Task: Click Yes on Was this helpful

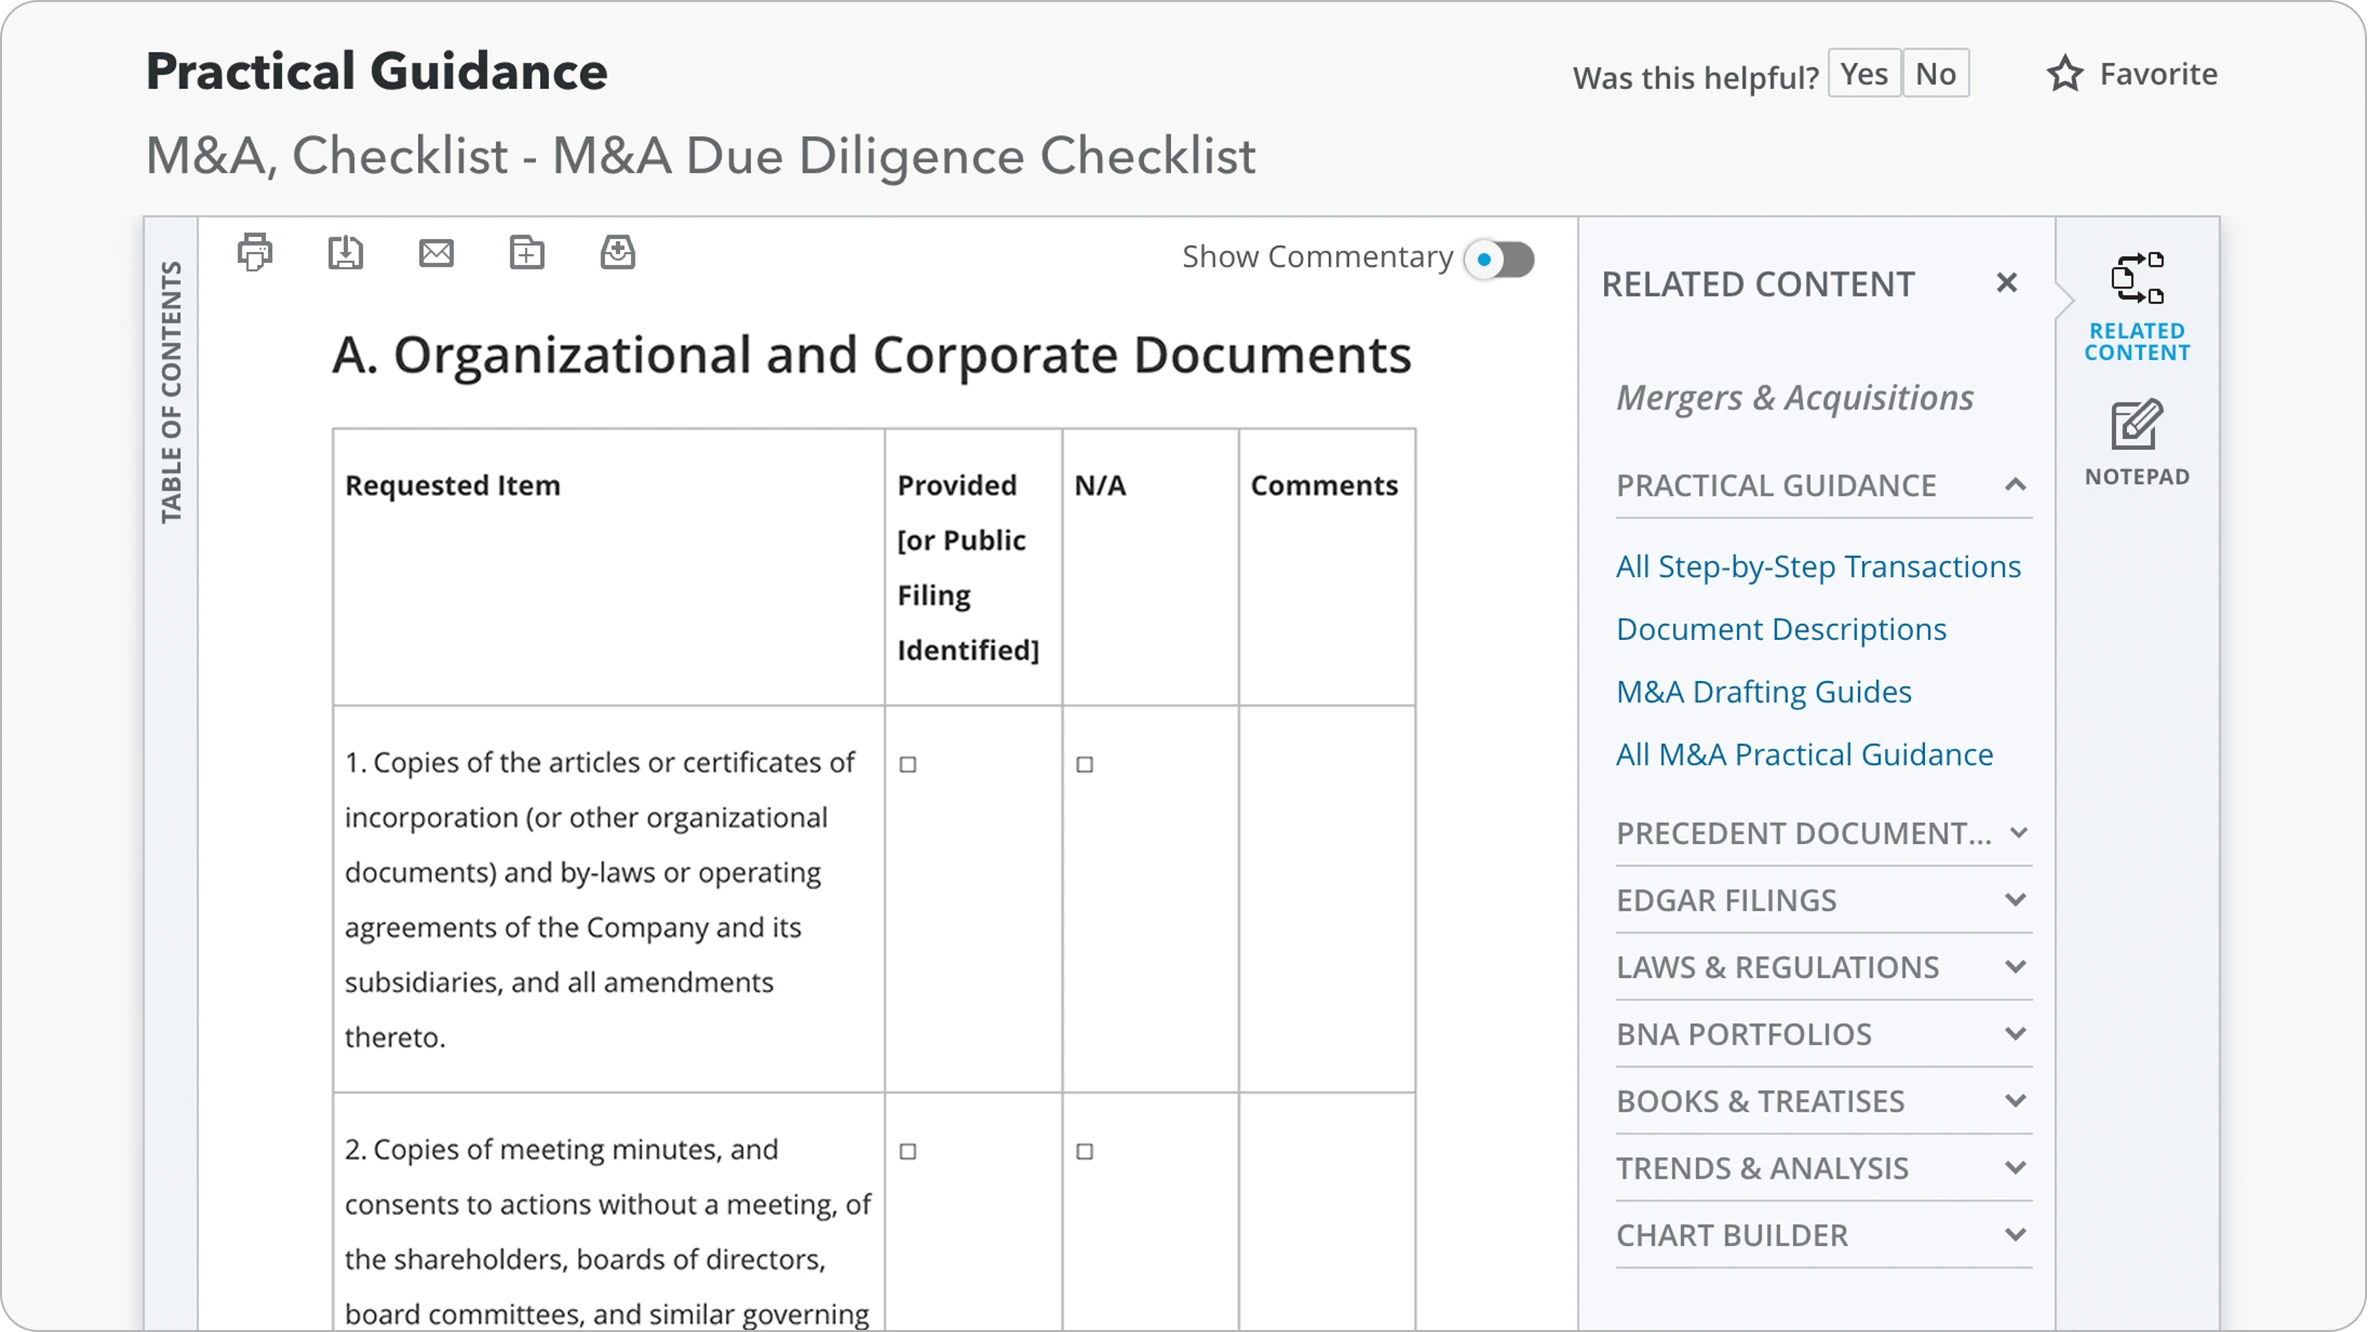Action: pos(1863,72)
